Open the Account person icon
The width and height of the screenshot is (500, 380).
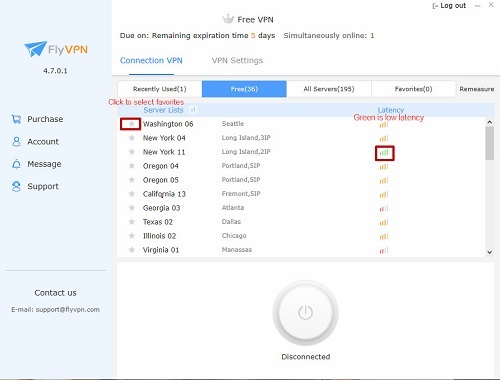tap(16, 142)
